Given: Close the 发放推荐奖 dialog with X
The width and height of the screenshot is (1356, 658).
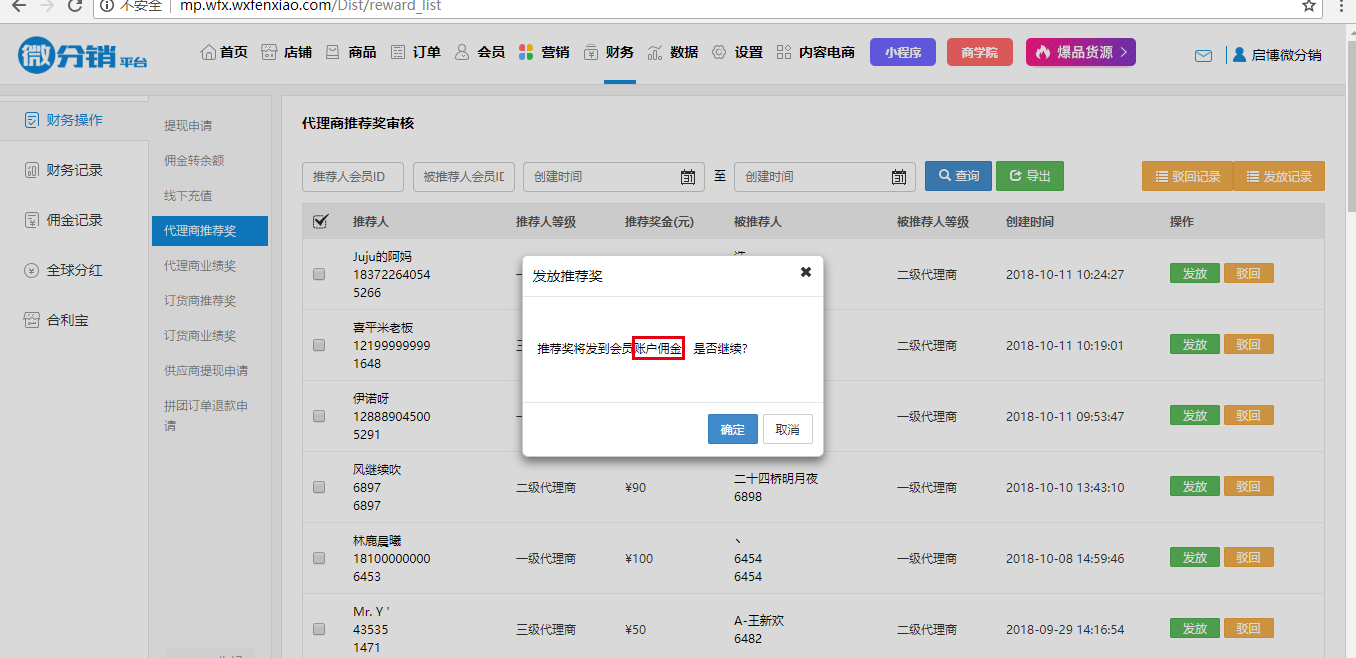Looking at the screenshot, I should click(x=805, y=272).
